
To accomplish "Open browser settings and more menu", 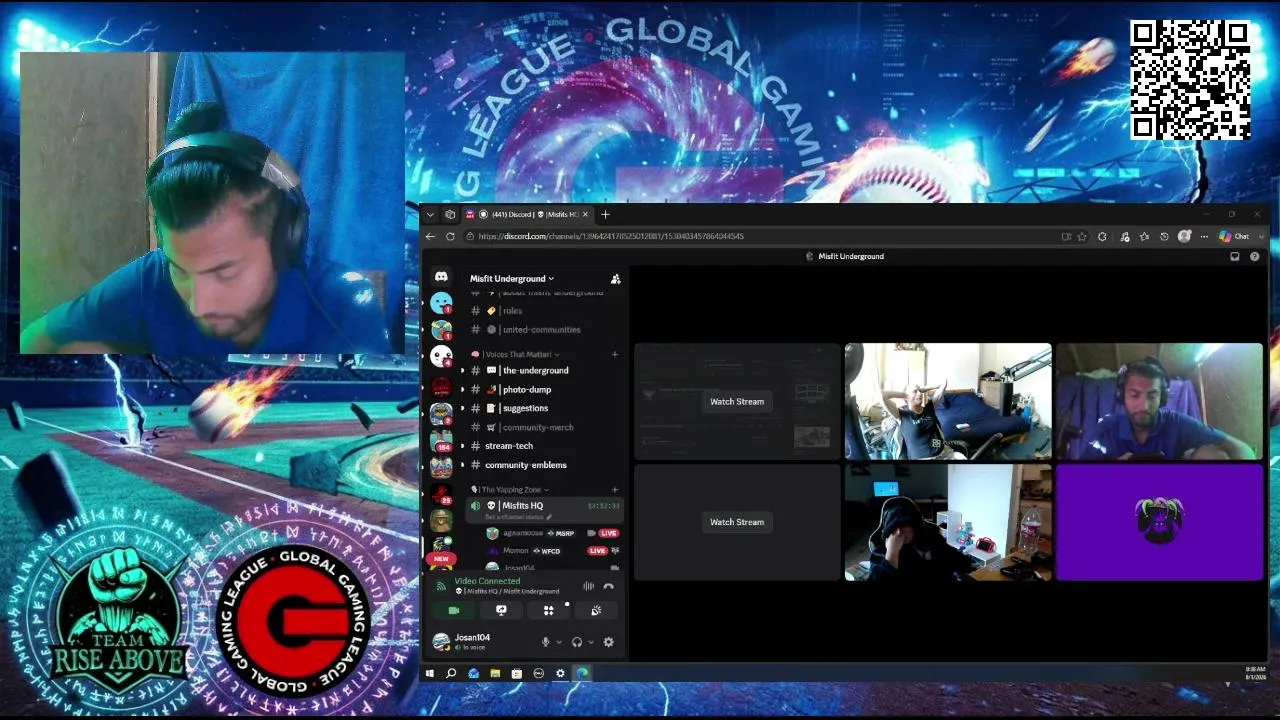I will (1204, 237).
